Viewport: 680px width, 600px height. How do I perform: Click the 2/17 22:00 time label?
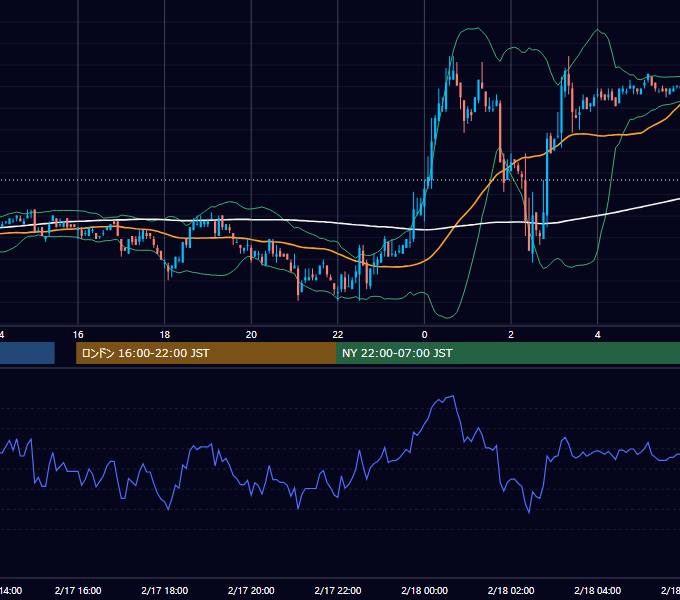click(338, 590)
